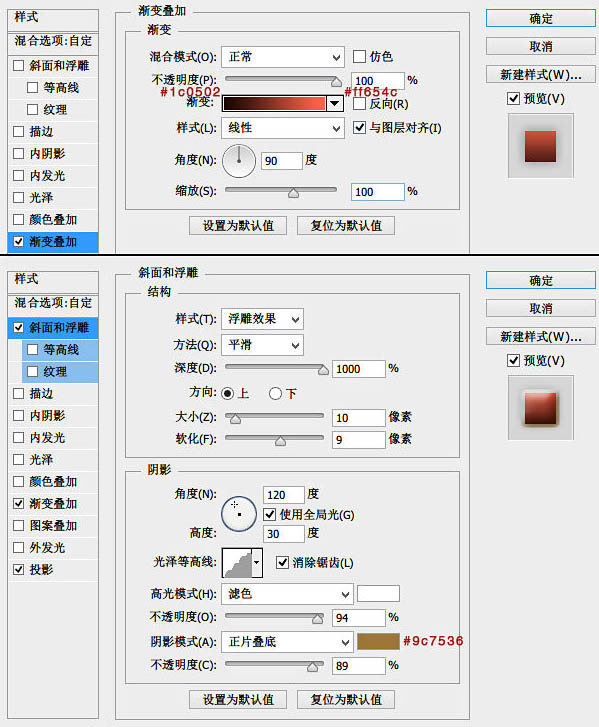Click 设置为默认值 under the gradient settings
The image size is (599, 727).
238,226
